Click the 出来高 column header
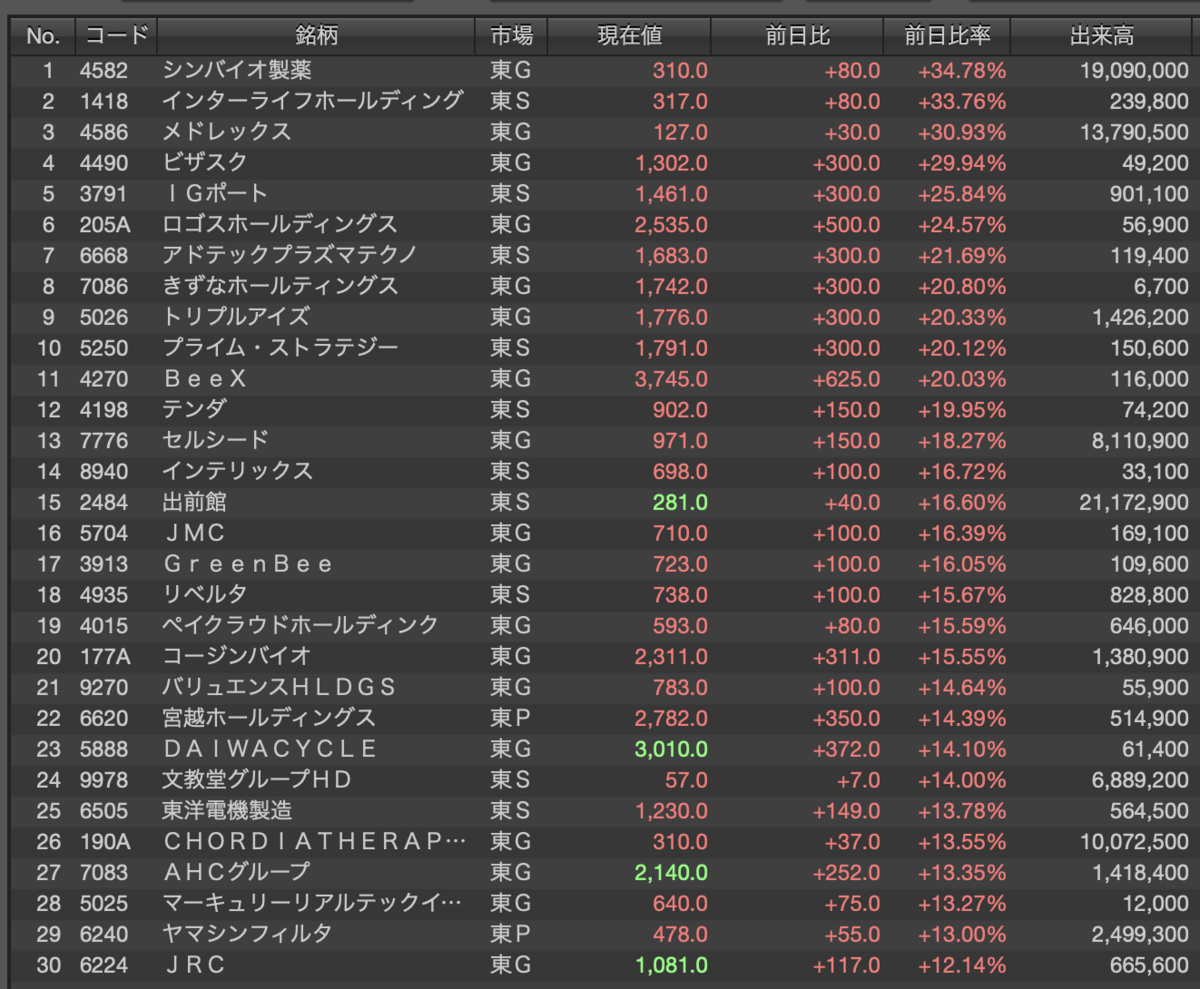1200x989 pixels. [x=1102, y=37]
